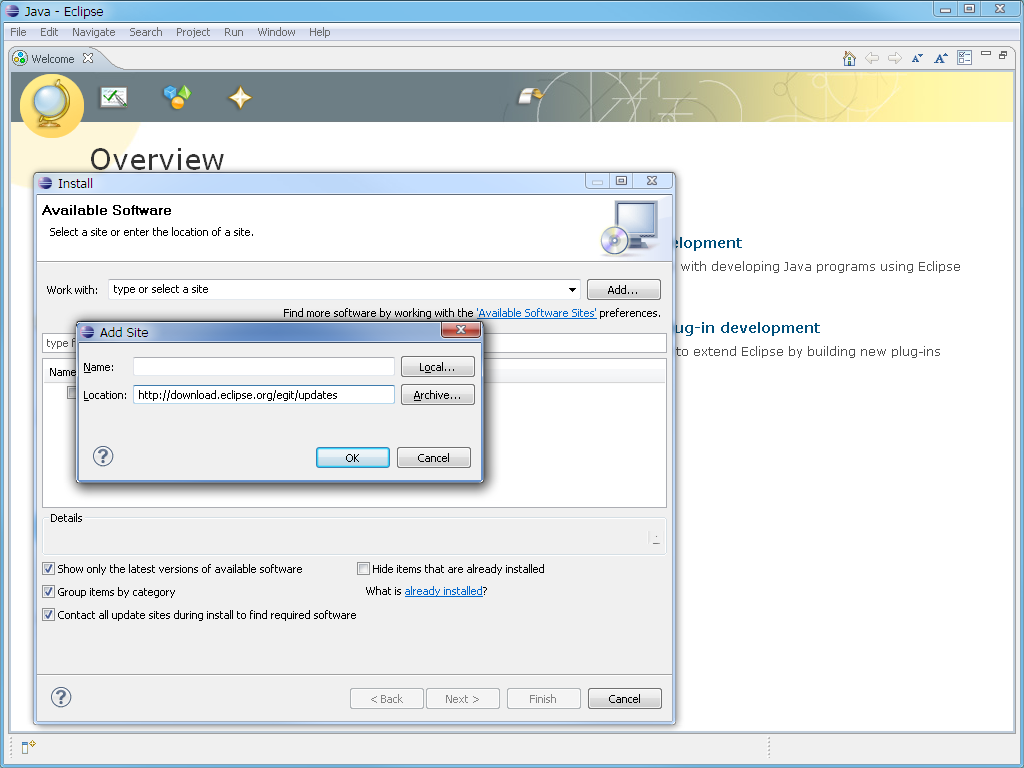
Task: Toggle Show only latest versions checkbox
Action: pyautogui.click(x=48, y=568)
